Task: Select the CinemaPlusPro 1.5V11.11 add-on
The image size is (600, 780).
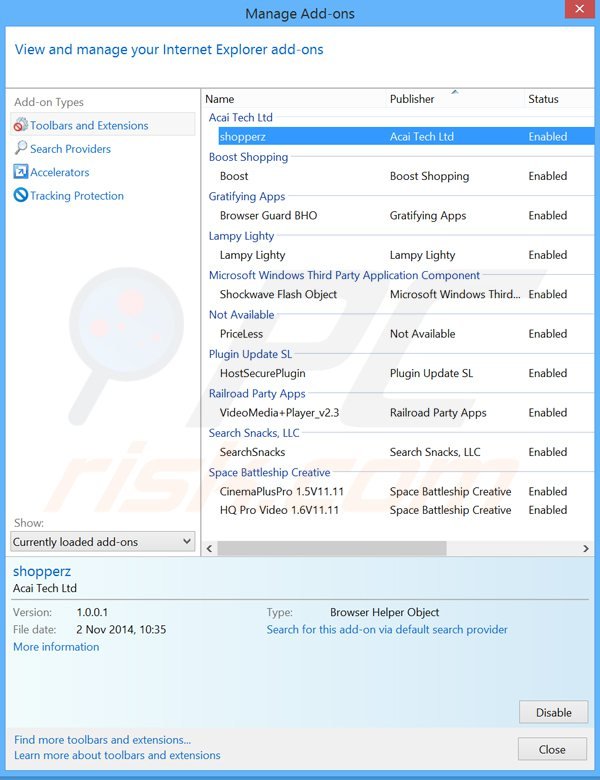Action: tap(406, 491)
